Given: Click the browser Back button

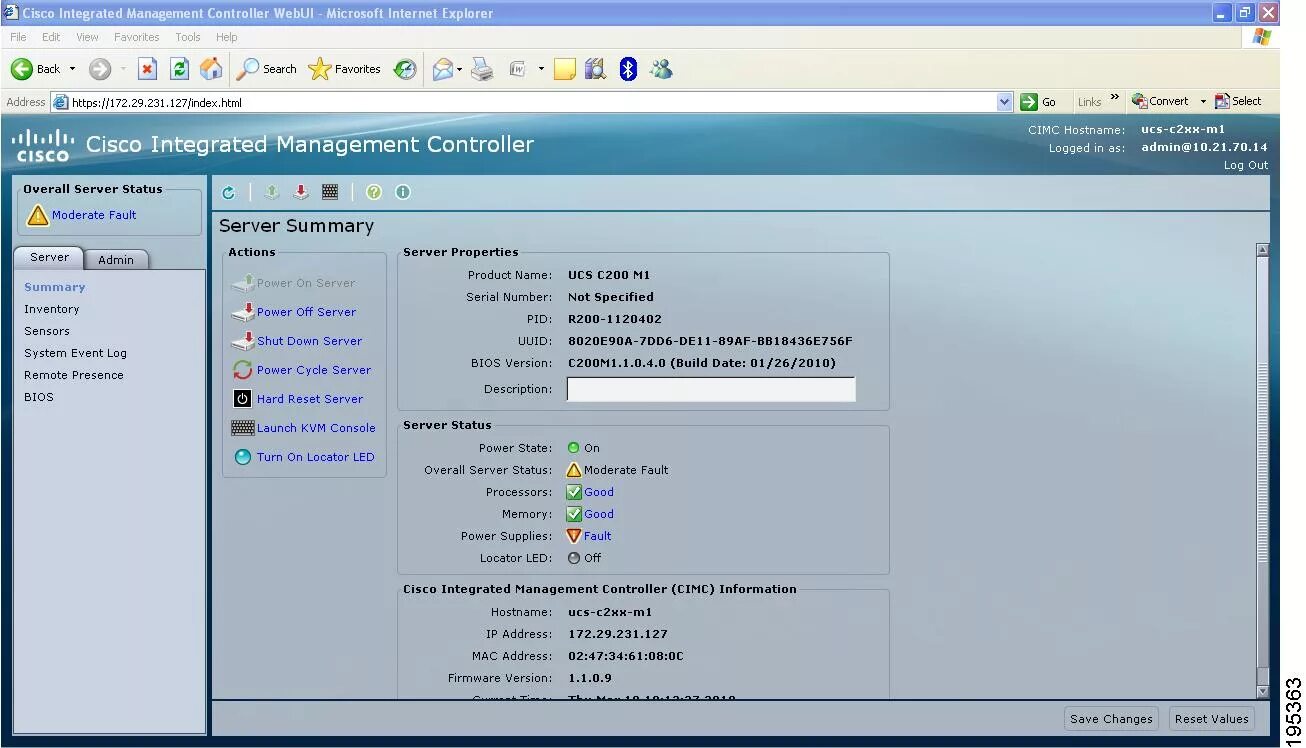Looking at the screenshot, I should tap(36, 69).
